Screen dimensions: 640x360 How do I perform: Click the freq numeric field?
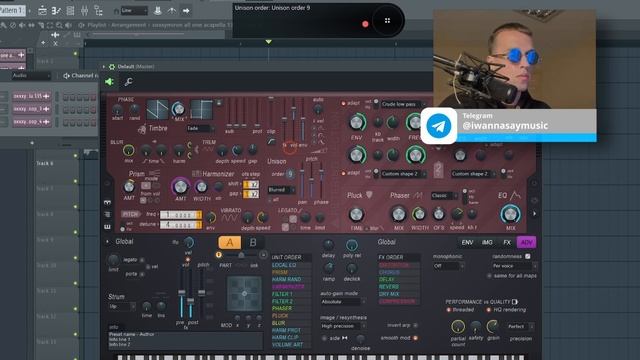[x=181, y=215]
